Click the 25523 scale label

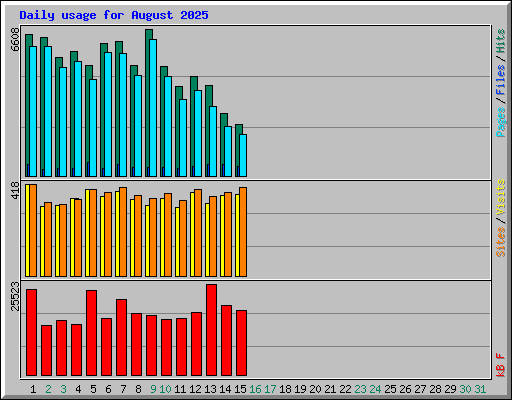click(15, 296)
